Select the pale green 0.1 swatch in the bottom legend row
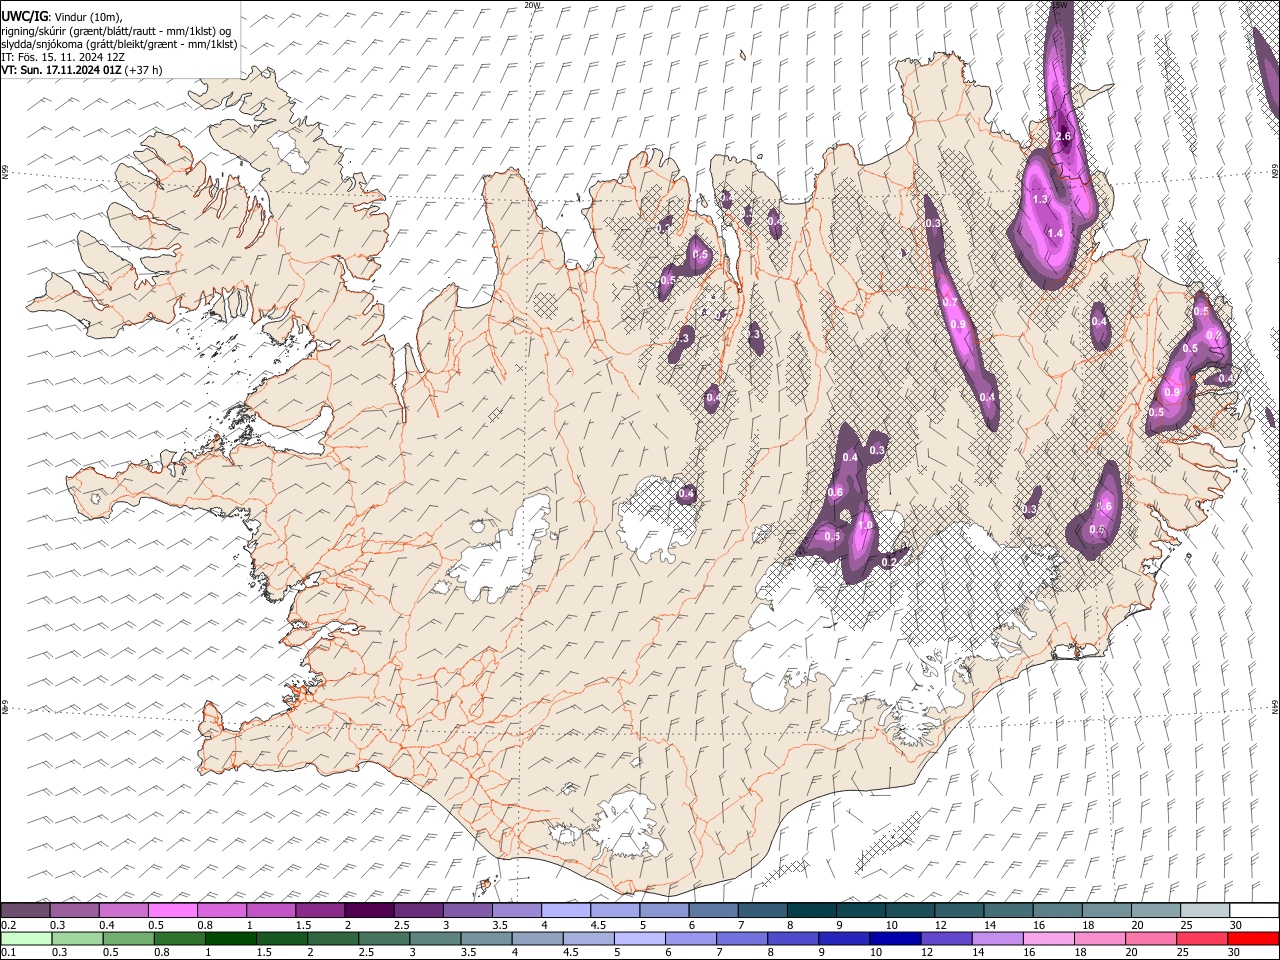 (x=26, y=938)
